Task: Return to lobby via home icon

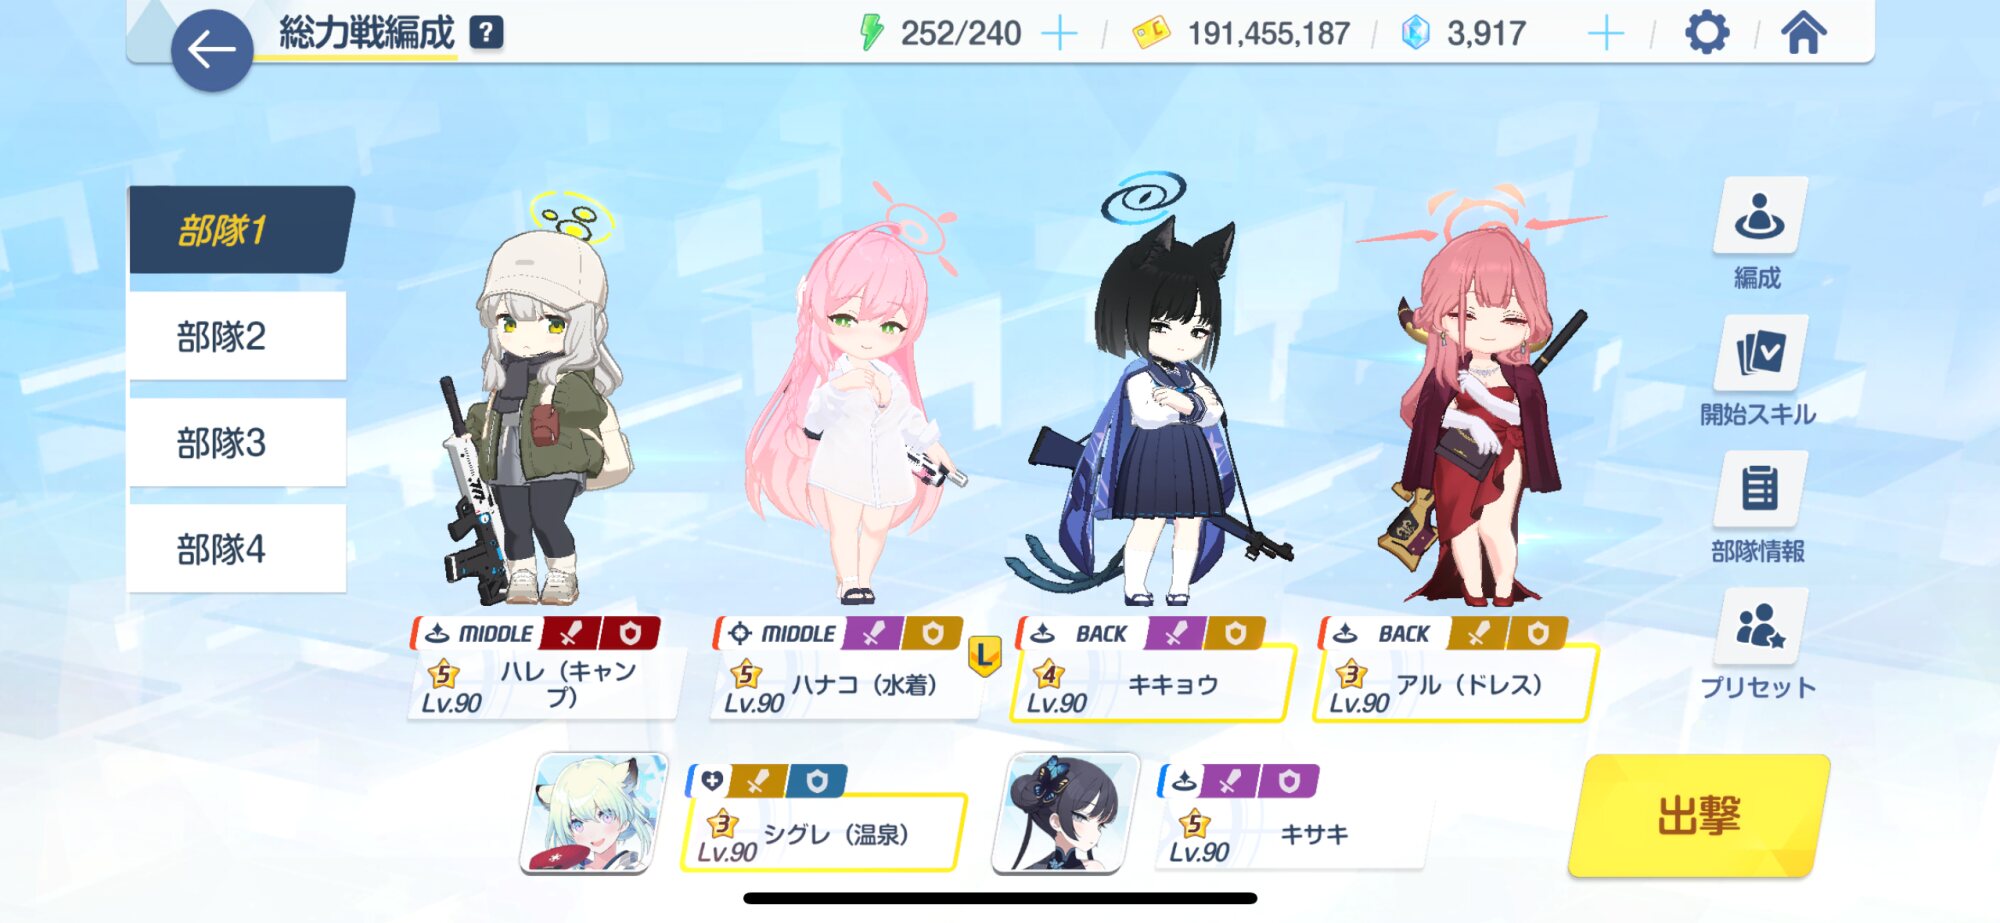Action: 1803,33
